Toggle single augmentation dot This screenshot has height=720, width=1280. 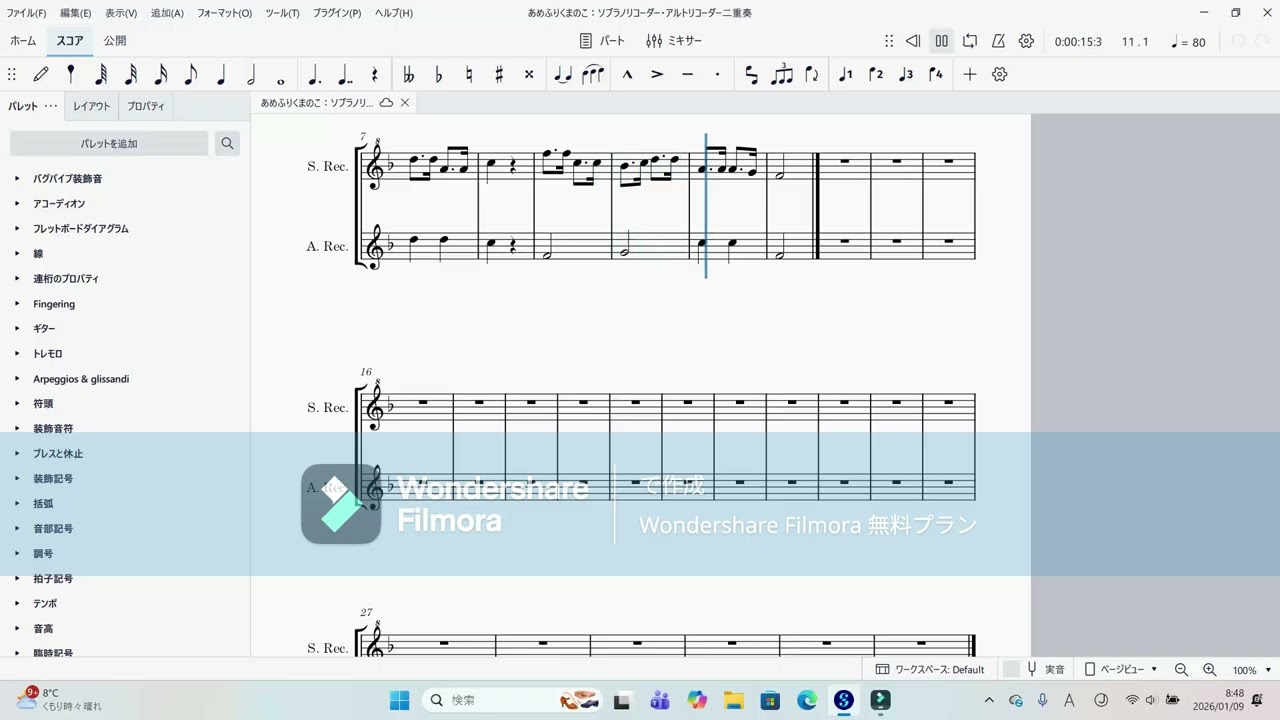pos(314,74)
